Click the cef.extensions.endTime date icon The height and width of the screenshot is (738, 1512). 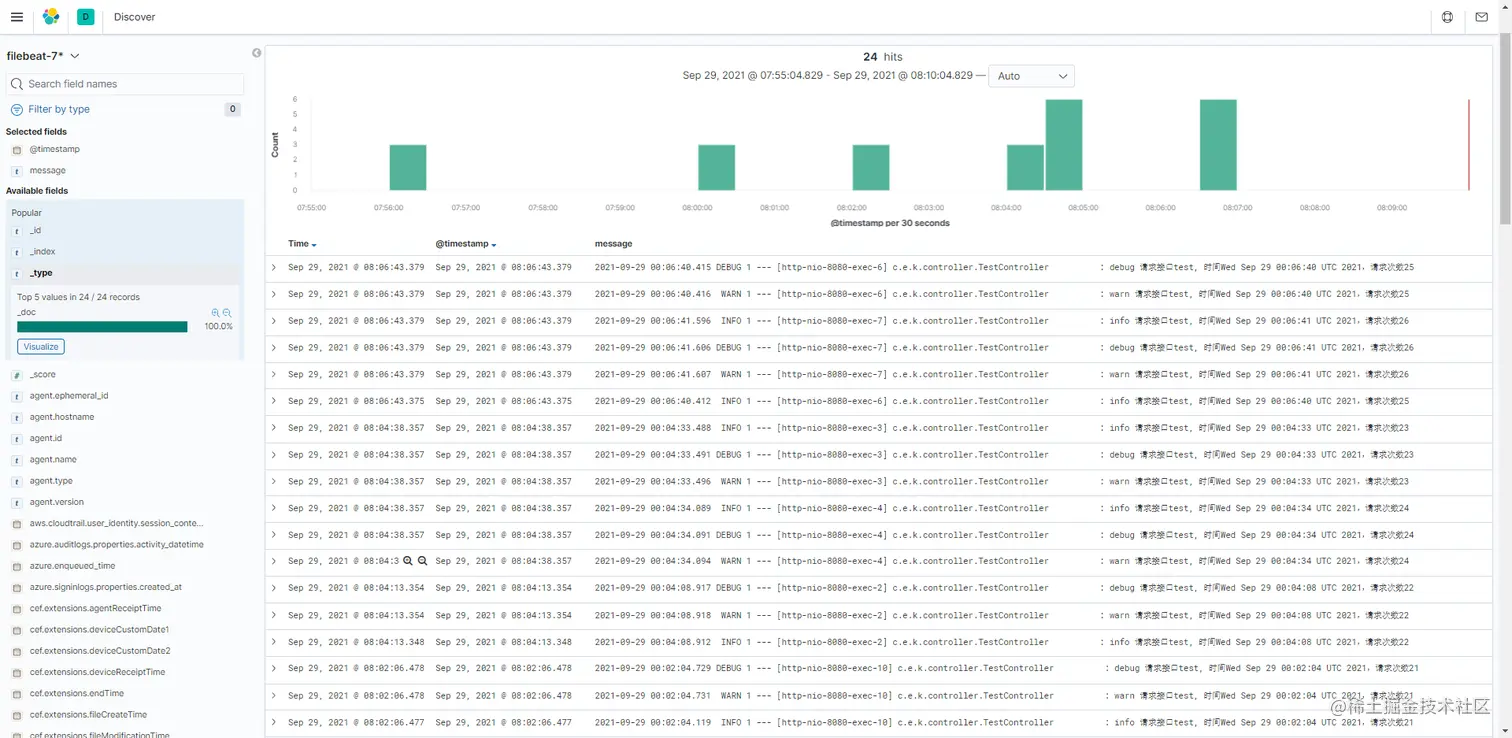click(x=17, y=694)
